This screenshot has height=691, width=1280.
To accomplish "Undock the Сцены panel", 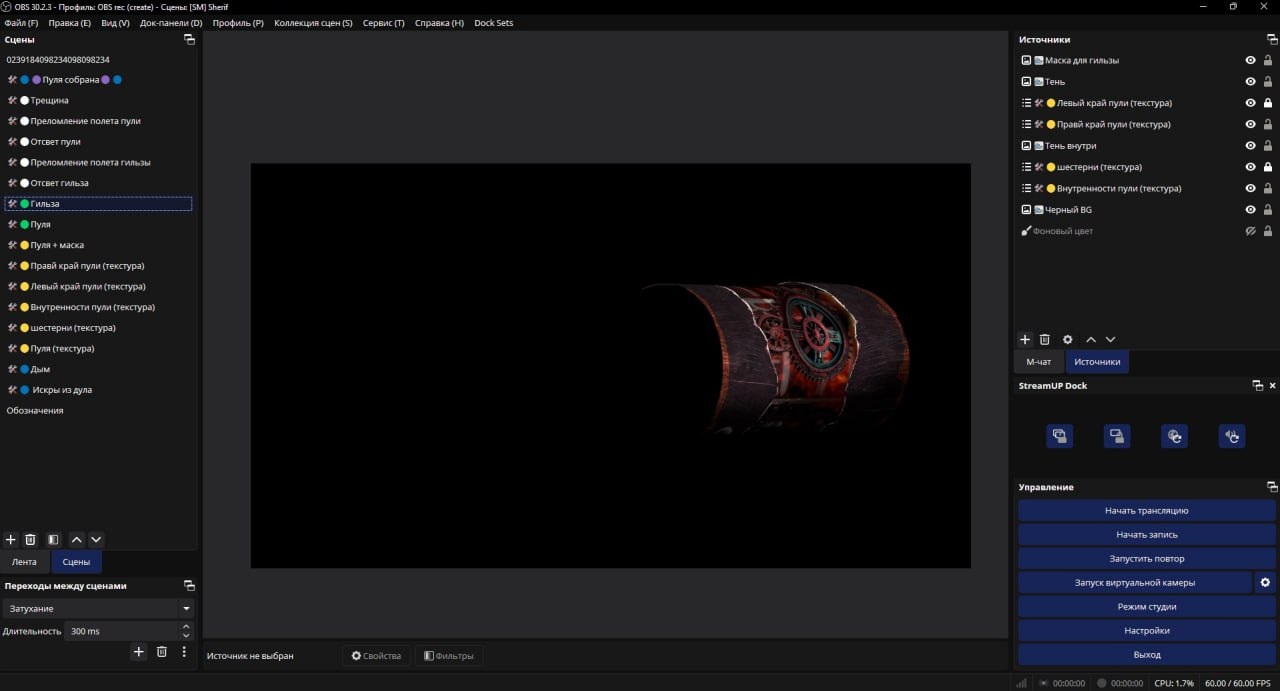I will [x=189, y=40].
